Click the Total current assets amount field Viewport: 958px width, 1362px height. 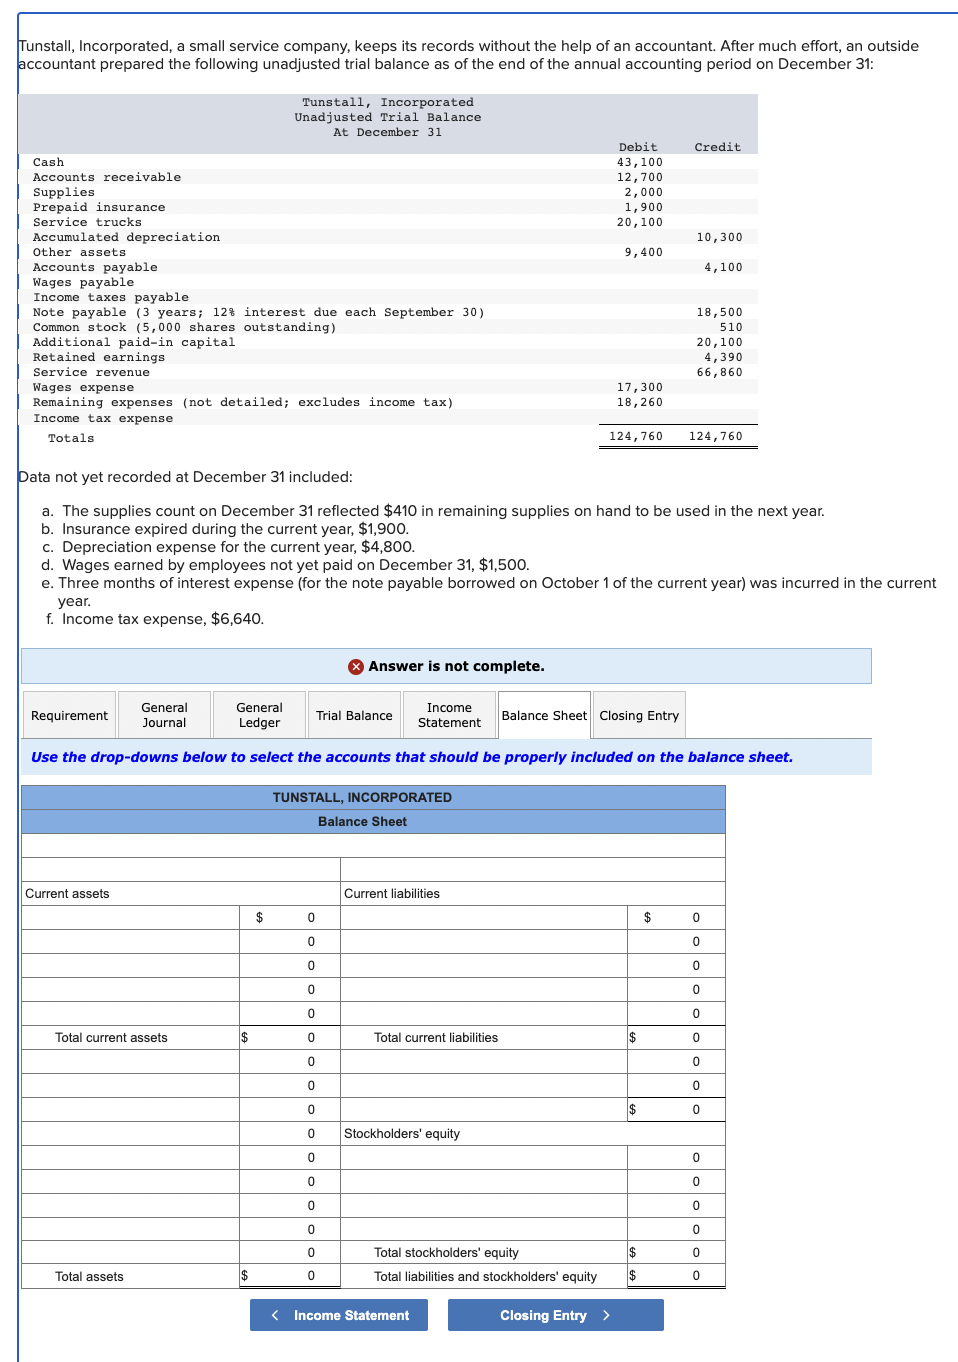click(x=290, y=1037)
